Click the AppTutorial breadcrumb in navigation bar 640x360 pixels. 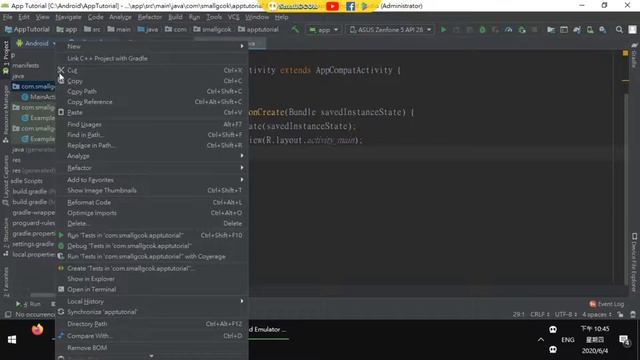coord(27,29)
